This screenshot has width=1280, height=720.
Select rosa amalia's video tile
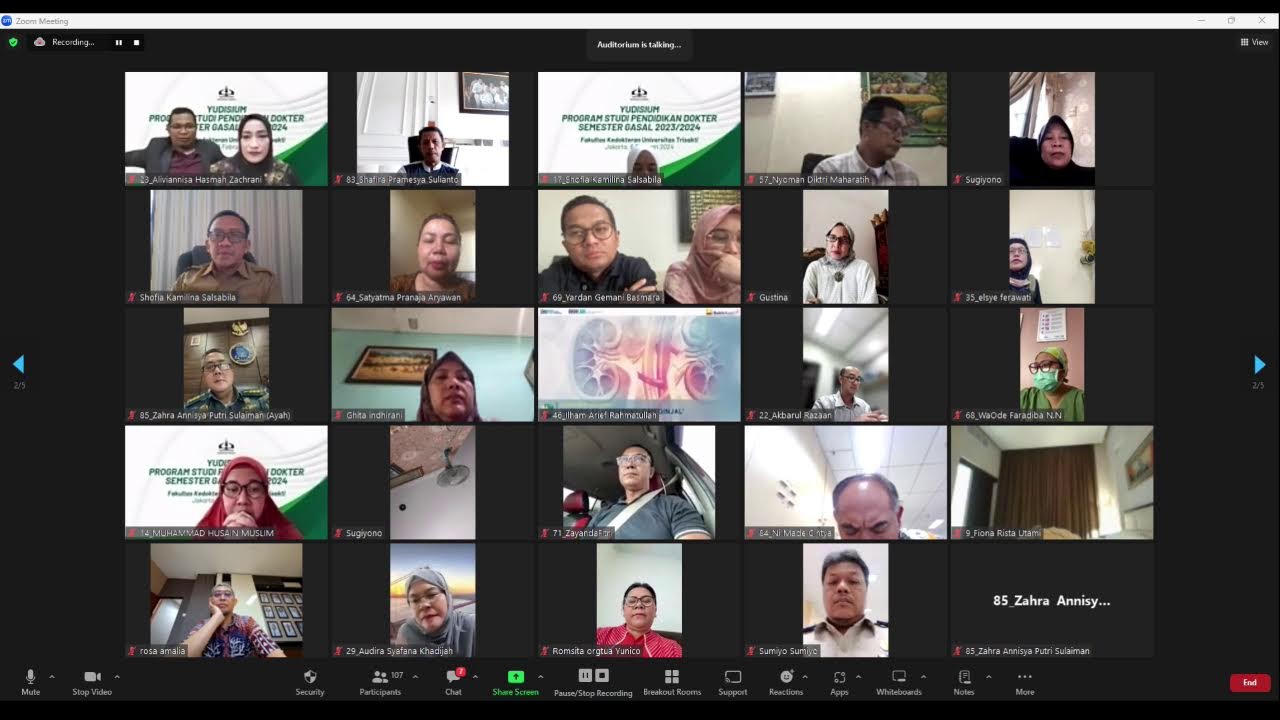(226, 601)
